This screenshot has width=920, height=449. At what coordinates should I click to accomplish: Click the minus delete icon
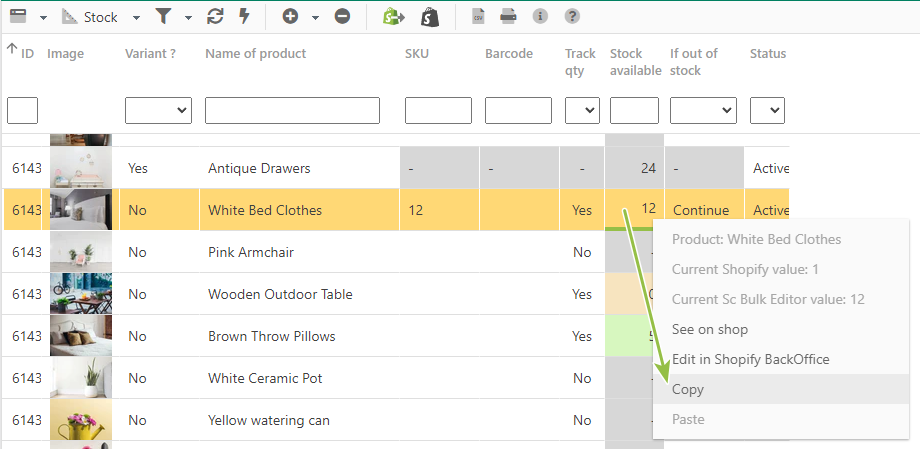342,16
